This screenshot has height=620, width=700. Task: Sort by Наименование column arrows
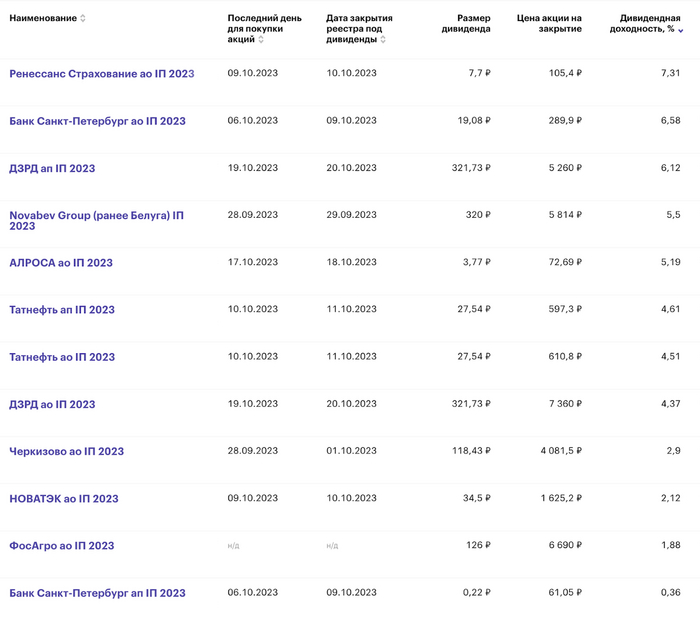click(x=83, y=19)
